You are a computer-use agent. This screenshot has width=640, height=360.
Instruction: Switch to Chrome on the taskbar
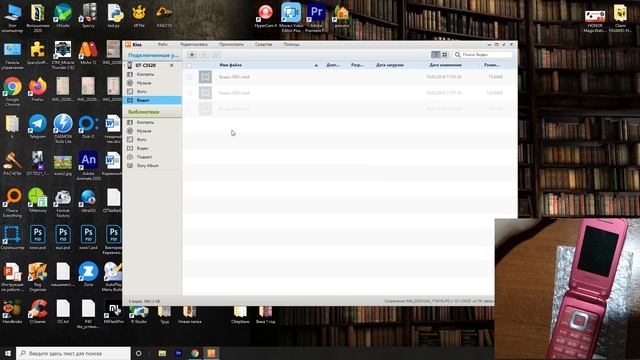[x=195, y=353]
